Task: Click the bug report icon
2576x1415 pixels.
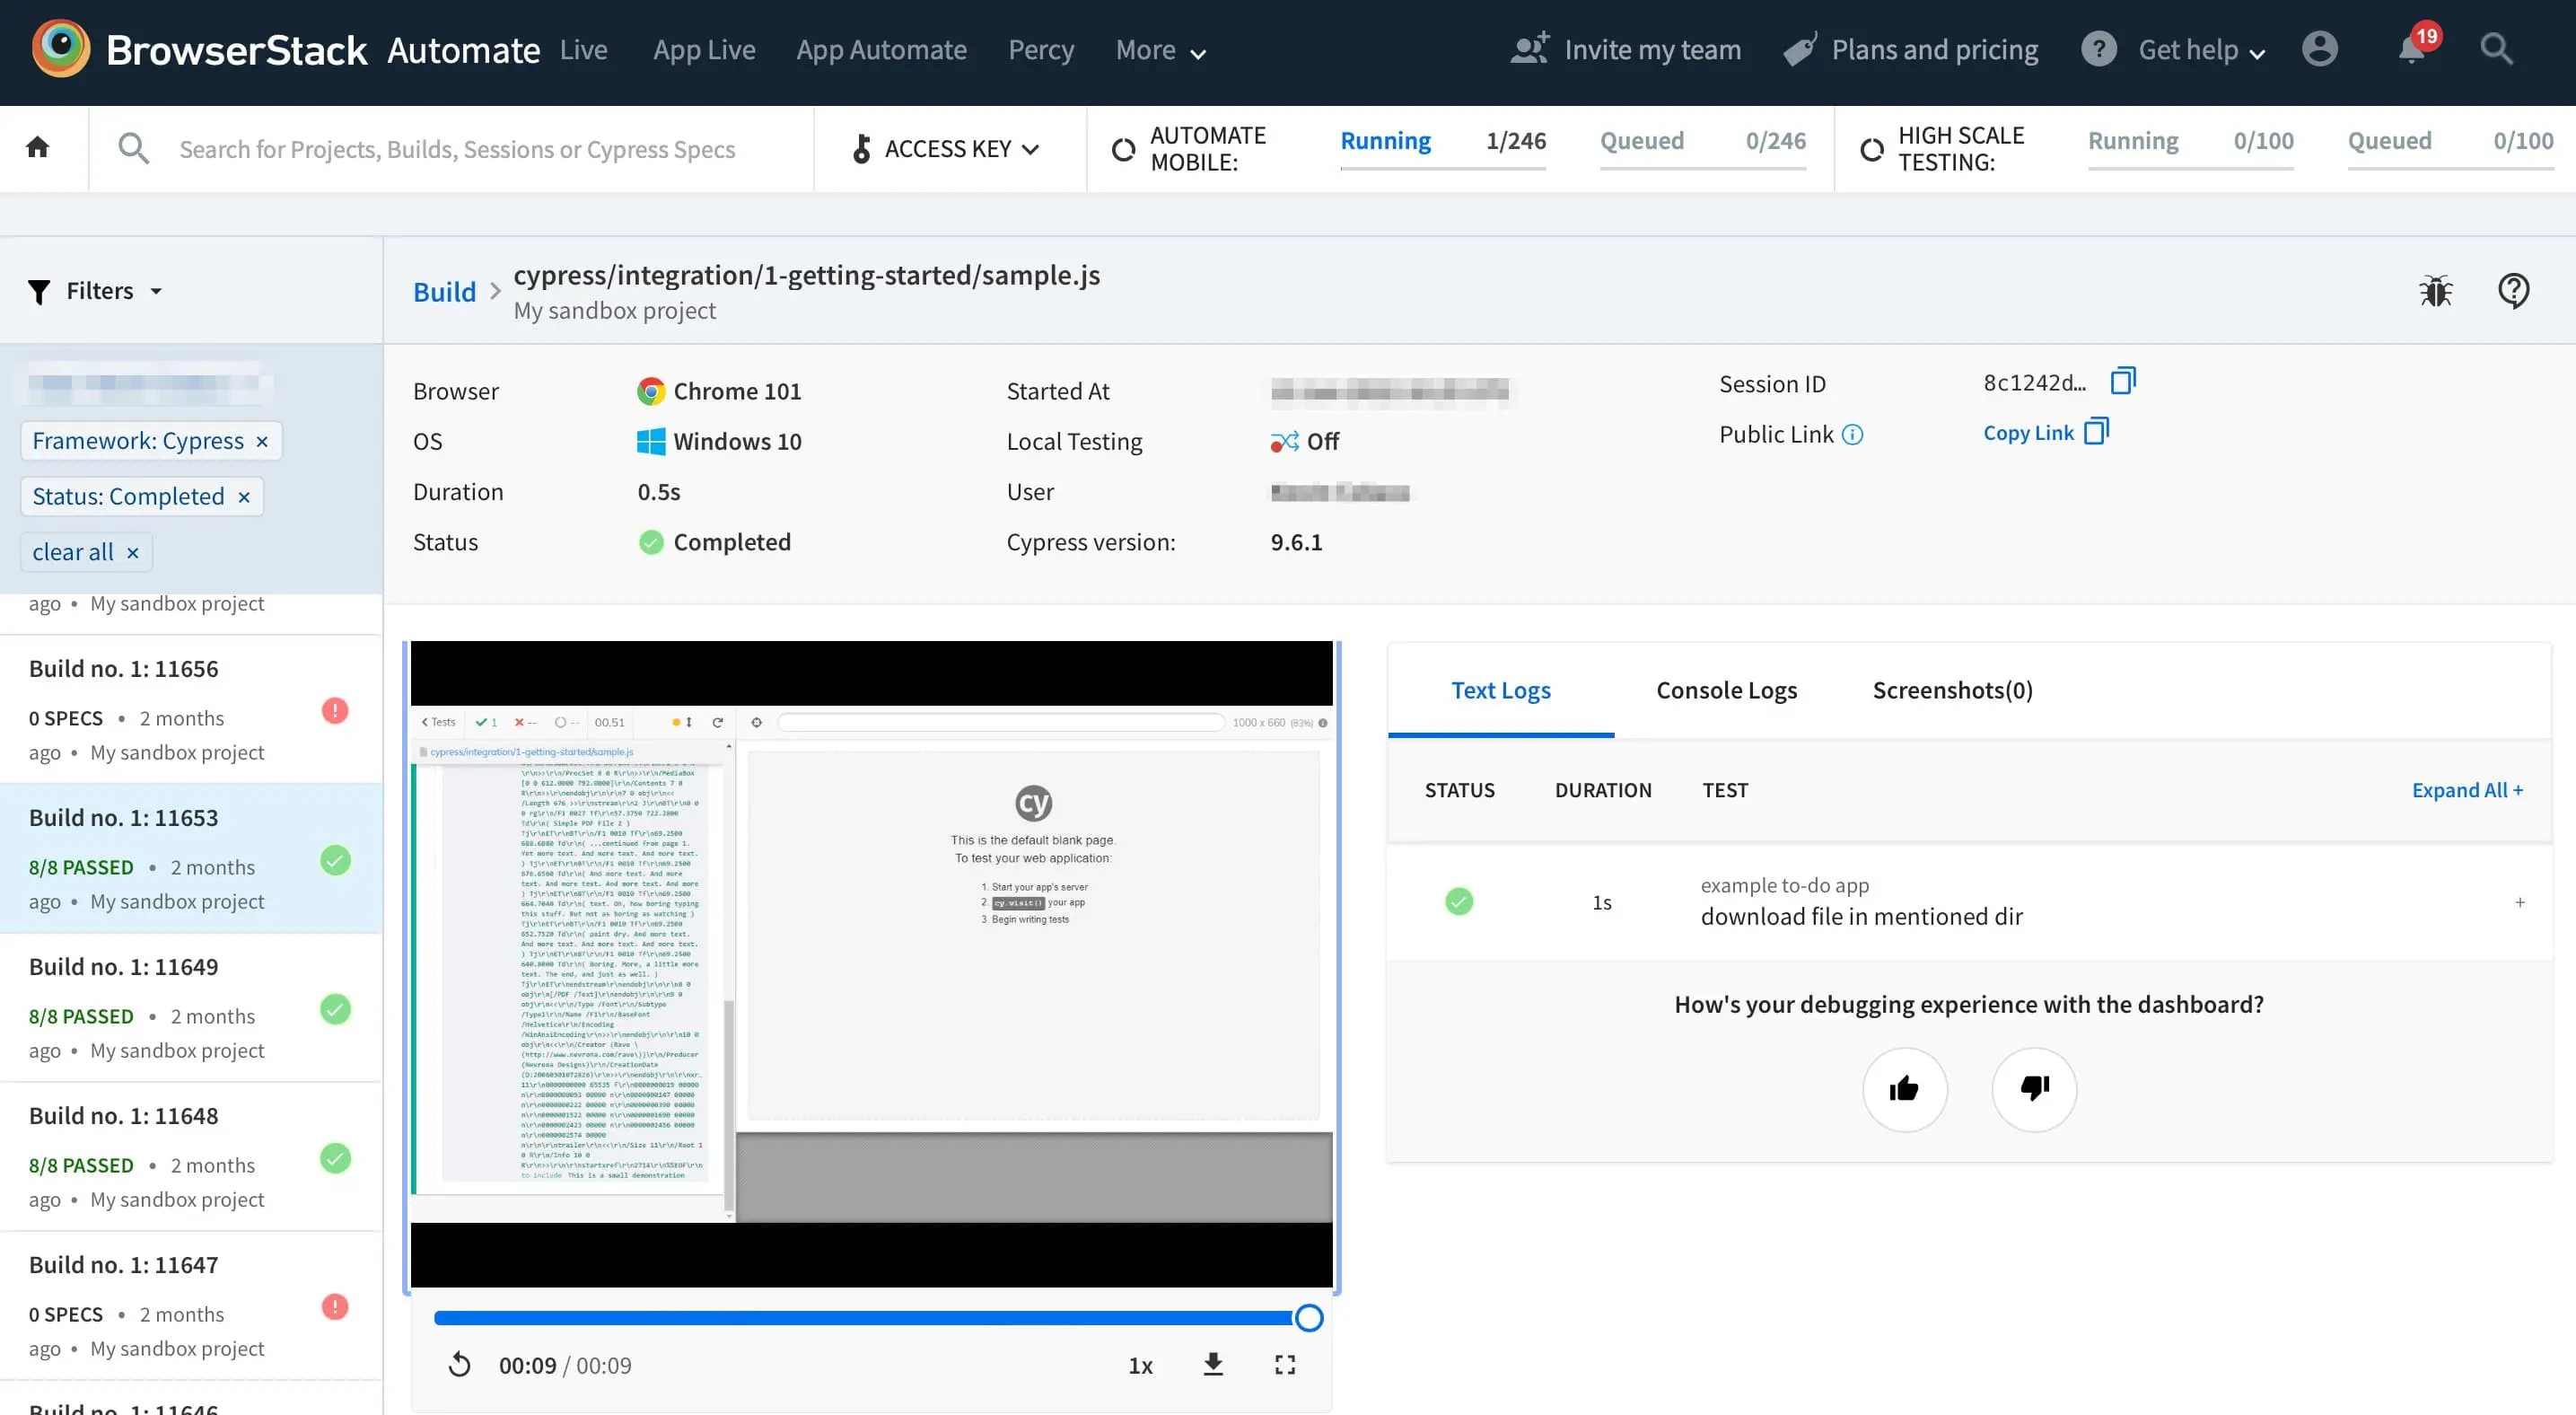Action: tap(2434, 291)
